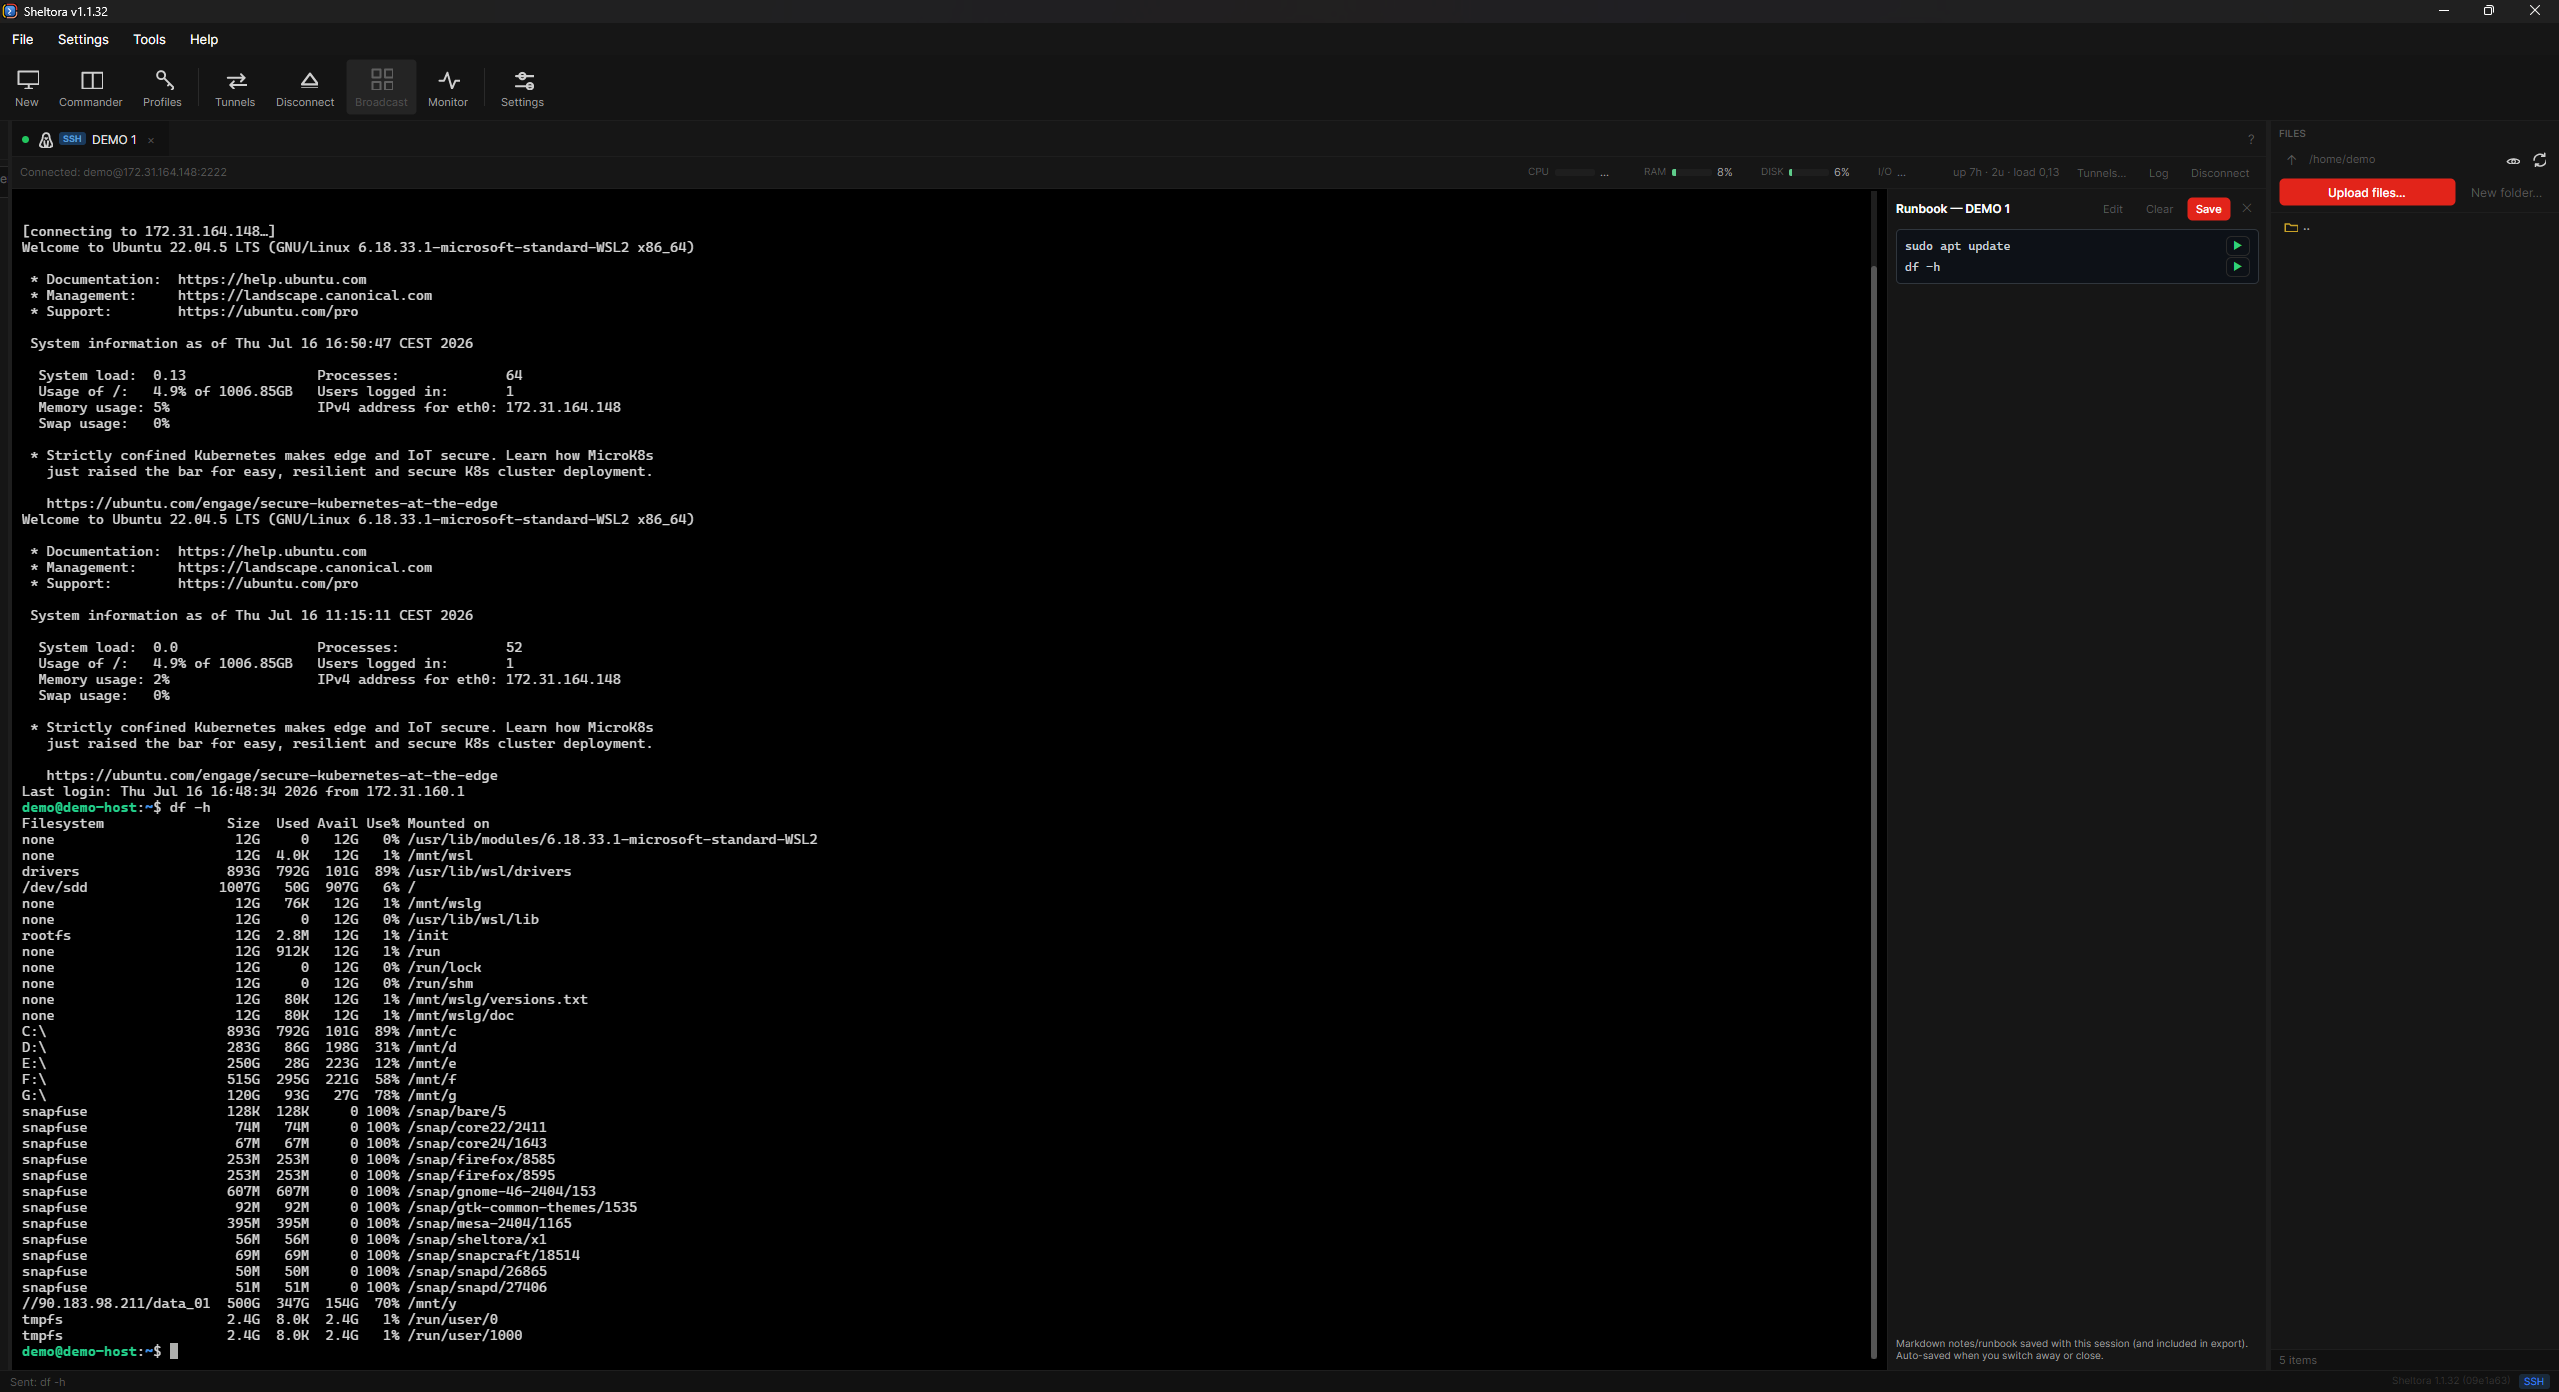The height and width of the screenshot is (1392, 2559).
Task: Open the parent folder '..' entry
Action: tap(2298, 227)
